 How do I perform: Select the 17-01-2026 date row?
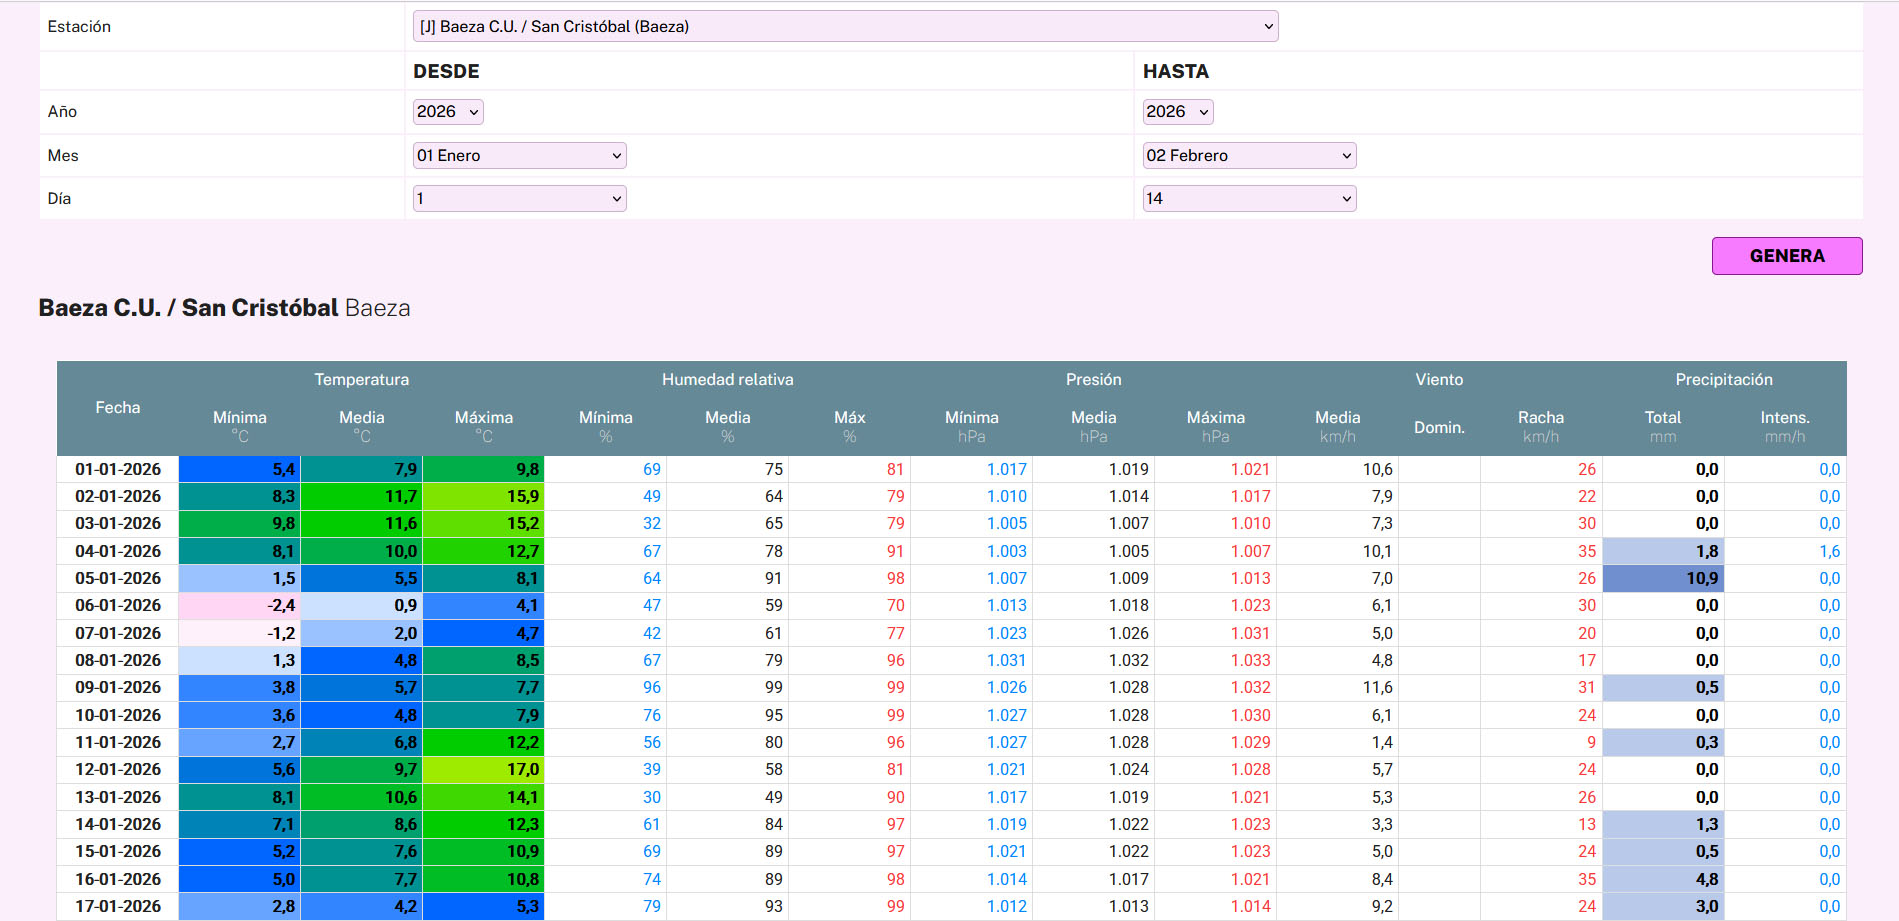[x=118, y=907]
